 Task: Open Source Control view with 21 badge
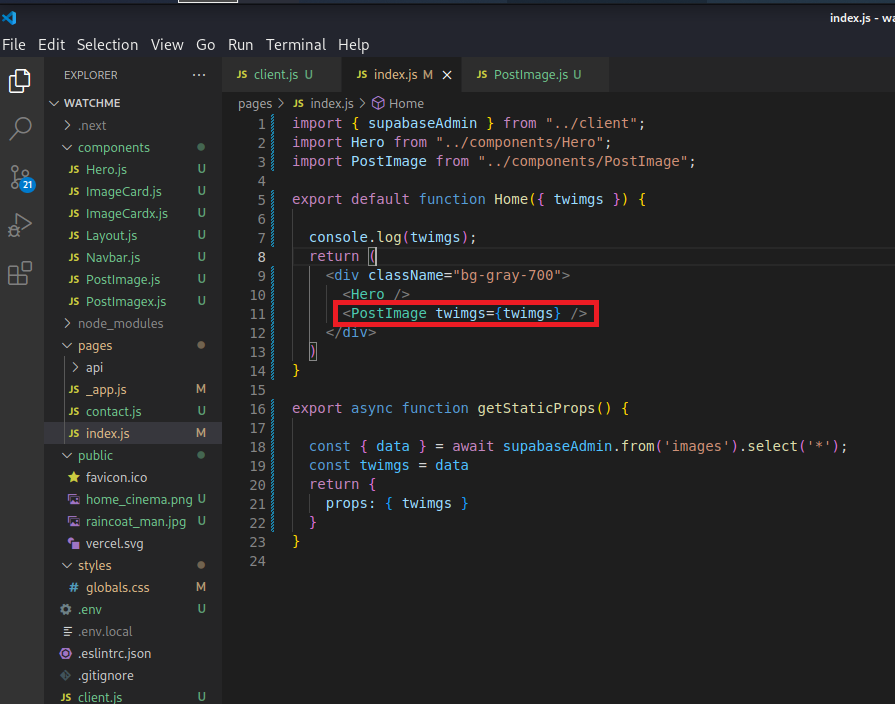[x=22, y=178]
